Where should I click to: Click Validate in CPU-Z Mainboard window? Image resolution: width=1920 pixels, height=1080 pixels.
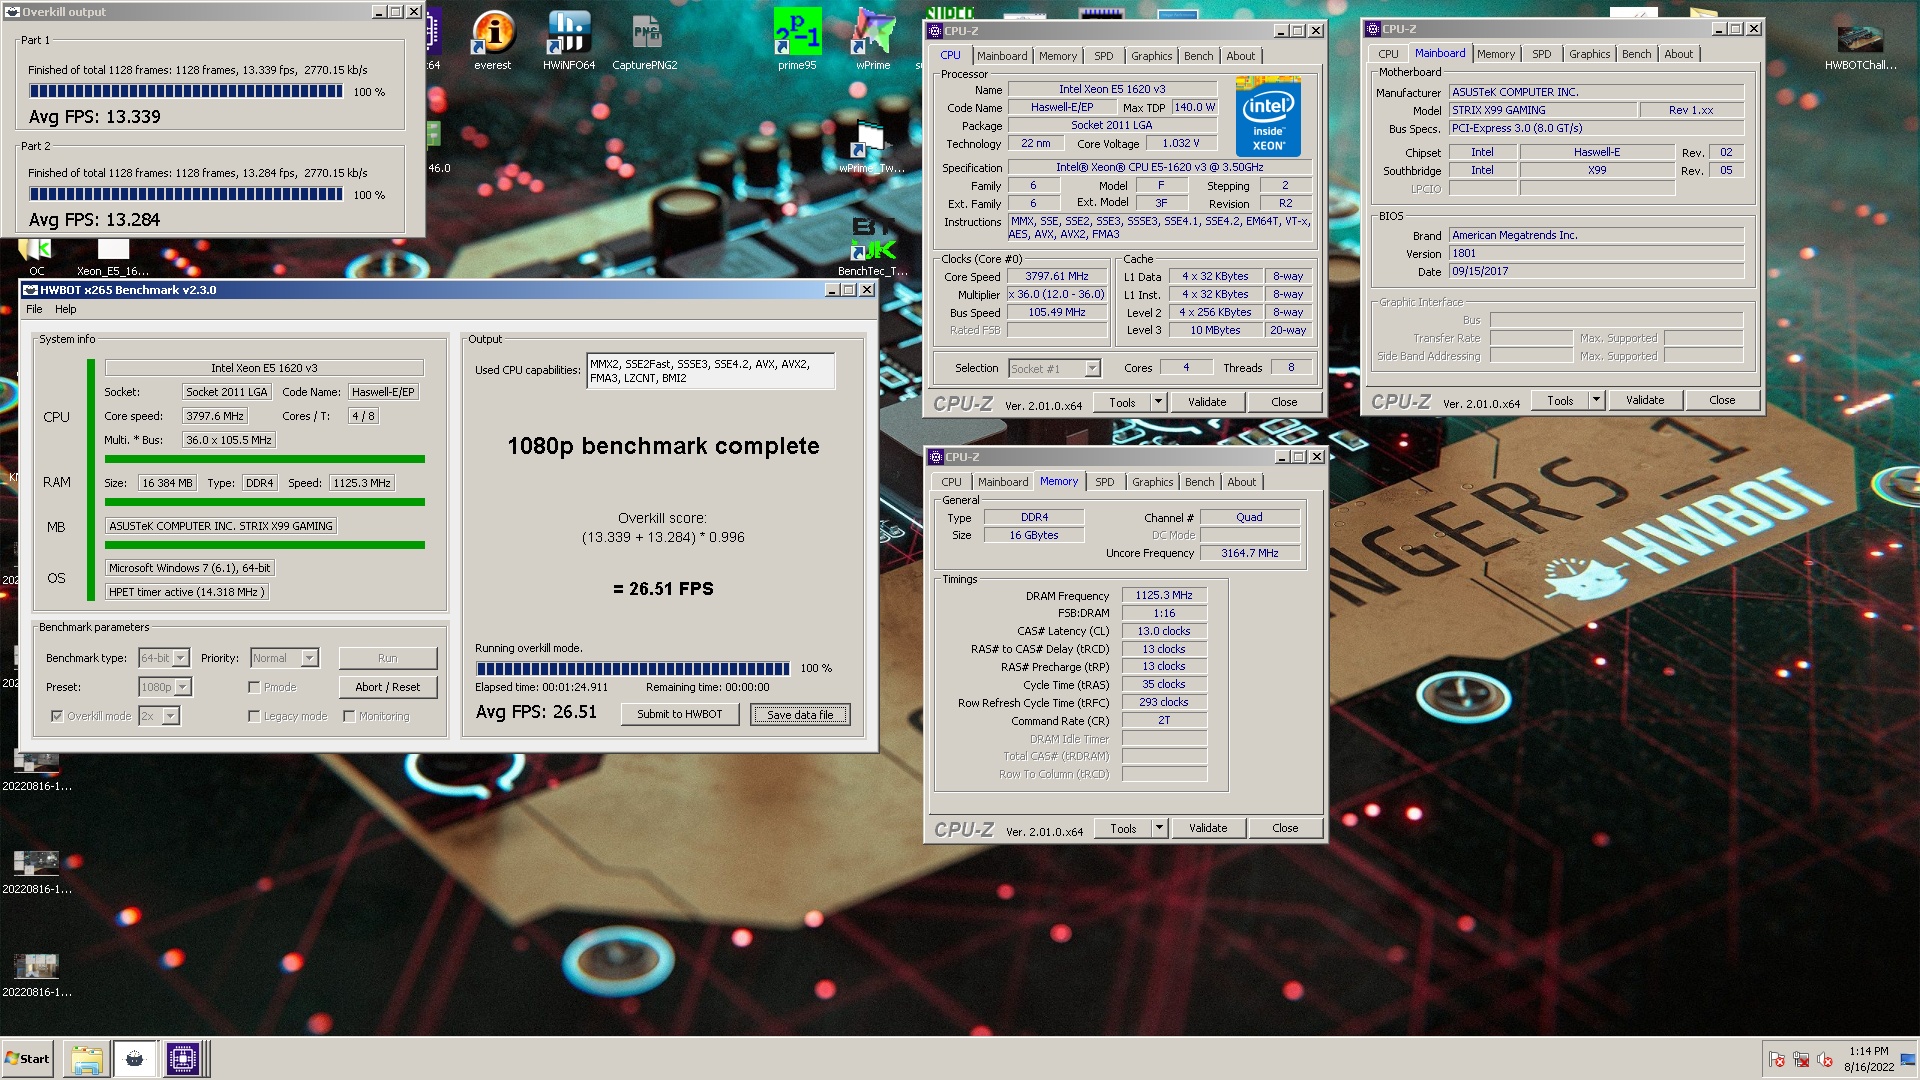coord(1645,400)
